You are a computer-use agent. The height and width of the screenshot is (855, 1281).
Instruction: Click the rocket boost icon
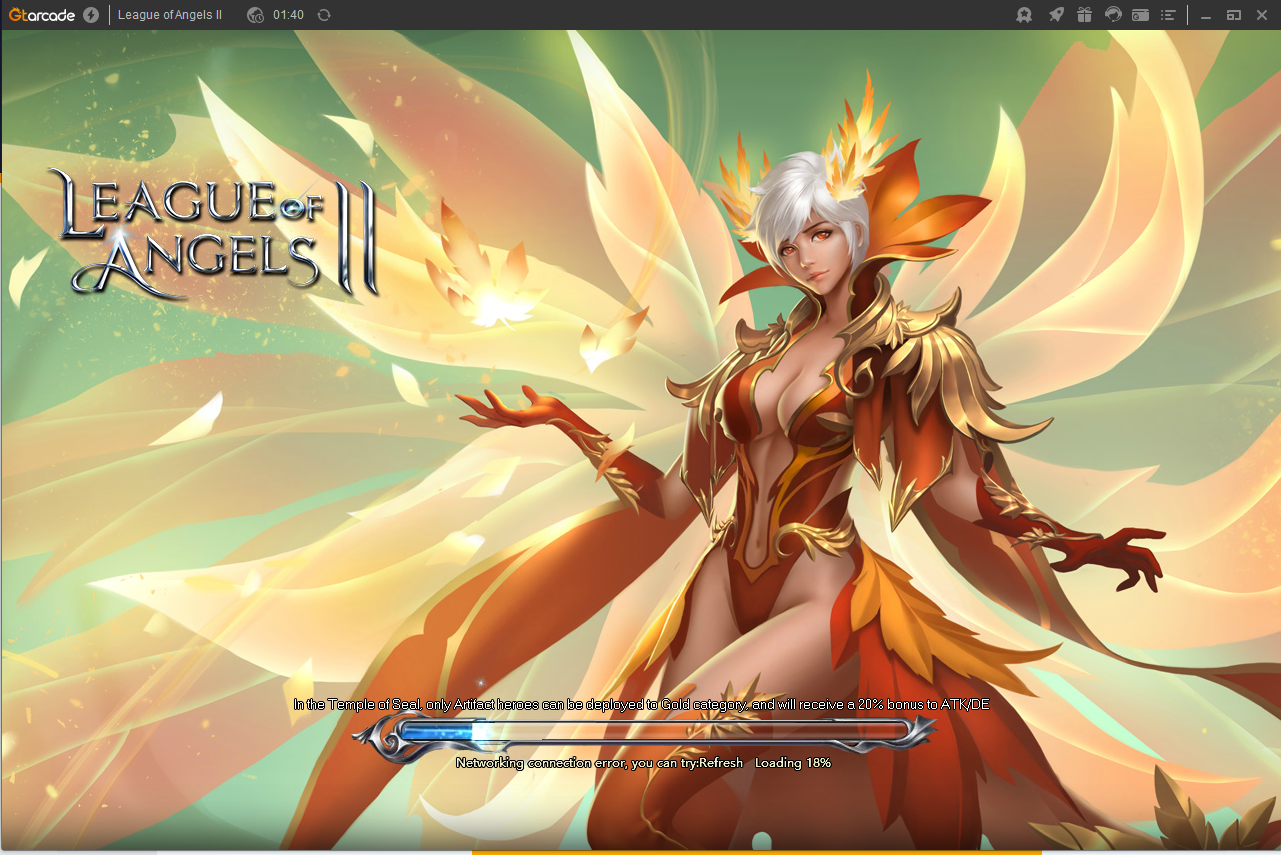click(1056, 15)
